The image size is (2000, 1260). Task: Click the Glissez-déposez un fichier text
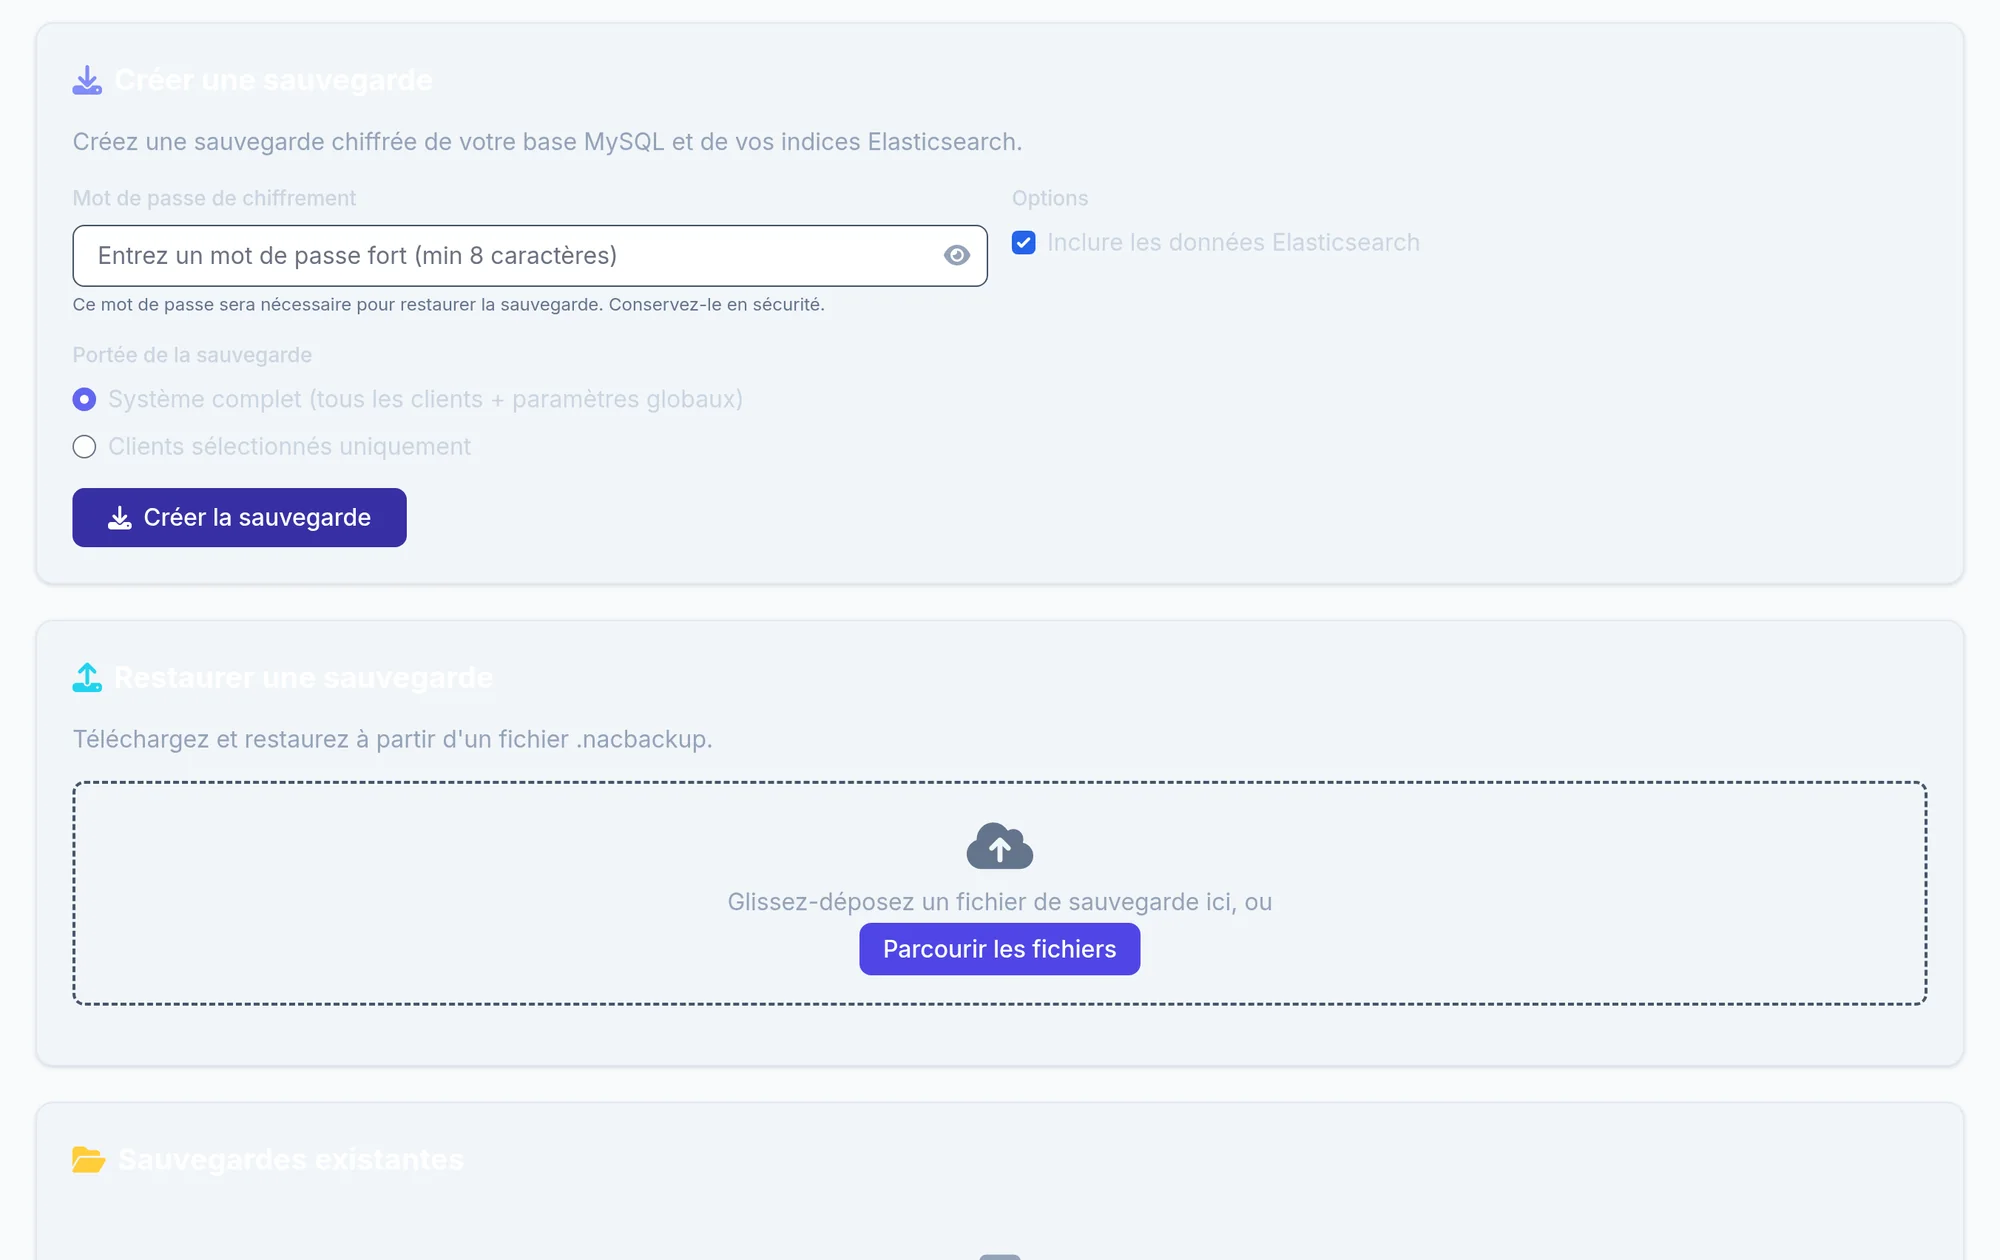[x=1000, y=902]
